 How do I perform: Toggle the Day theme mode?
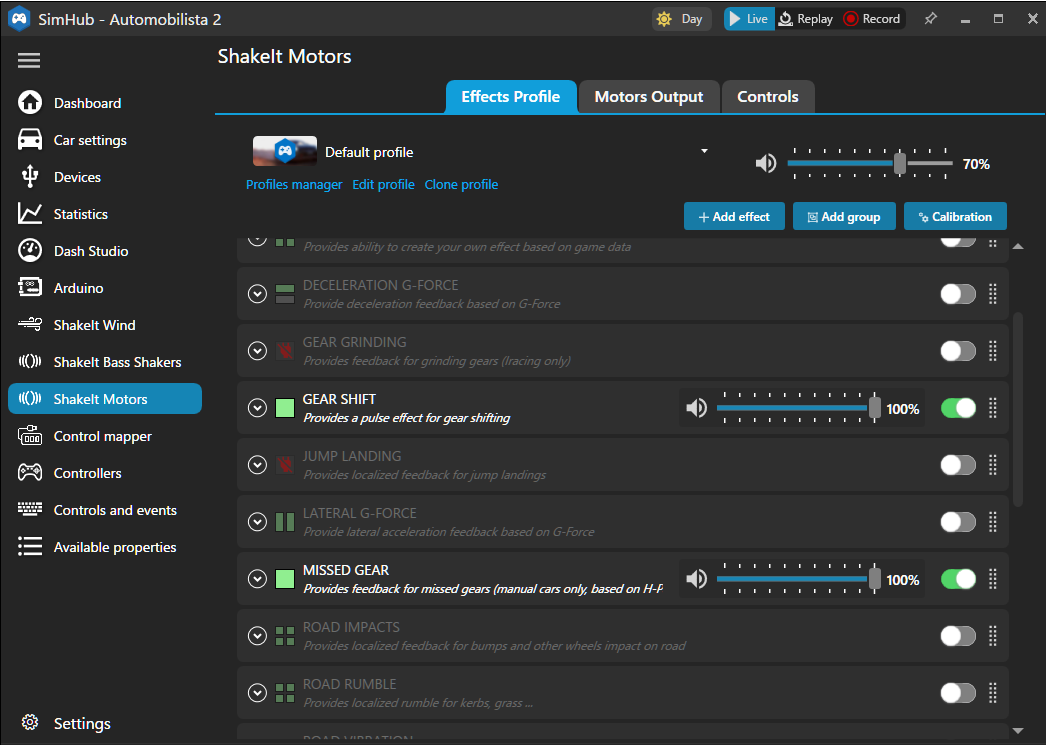(x=681, y=19)
